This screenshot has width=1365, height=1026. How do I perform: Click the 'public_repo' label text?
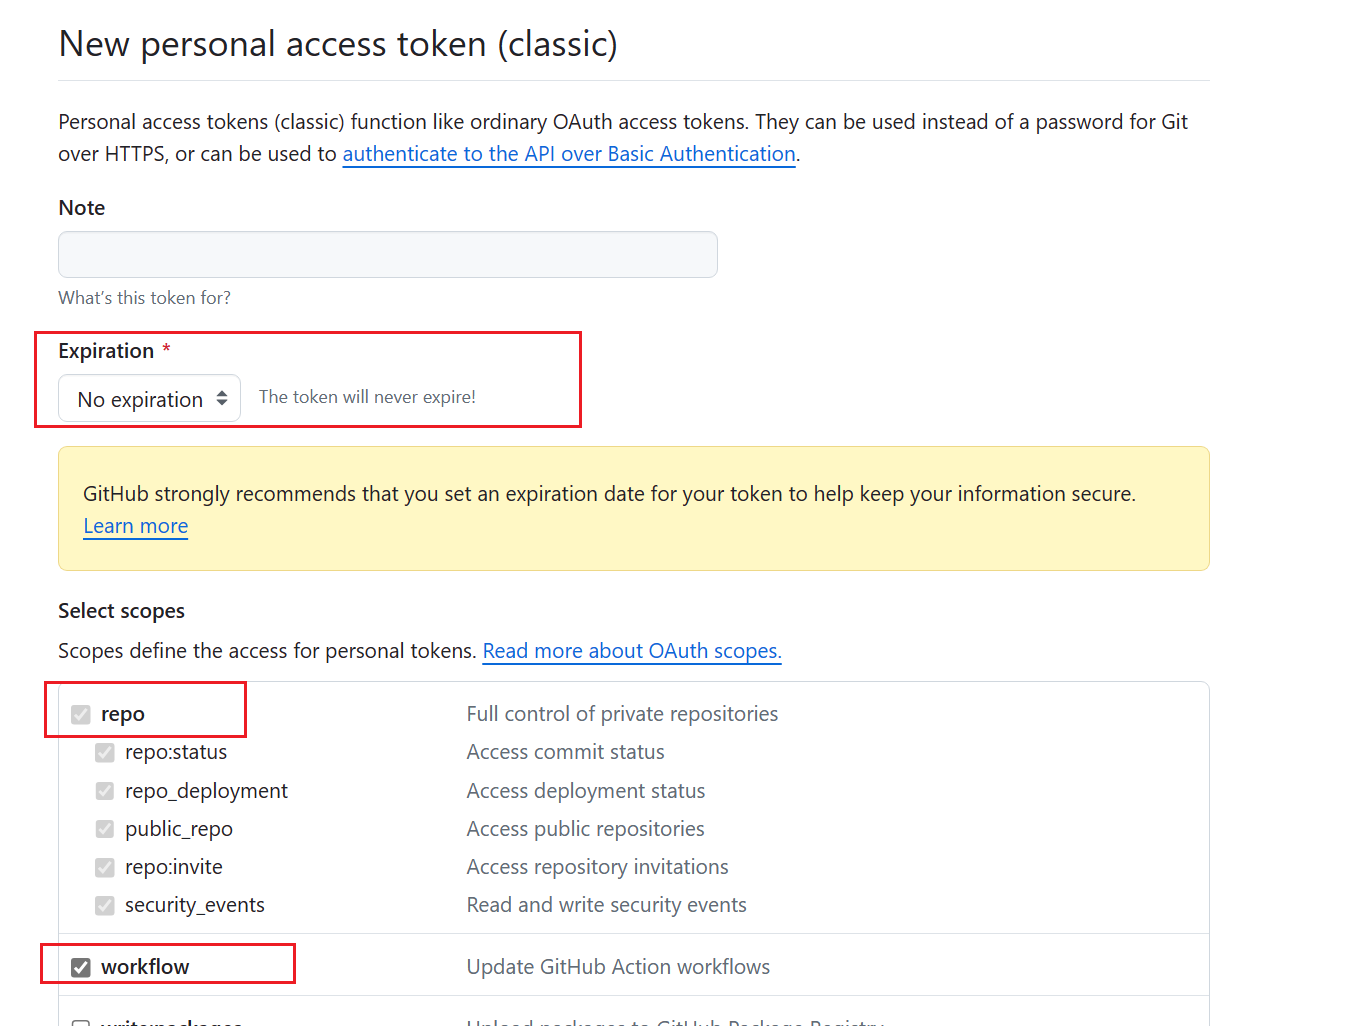click(x=179, y=829)
